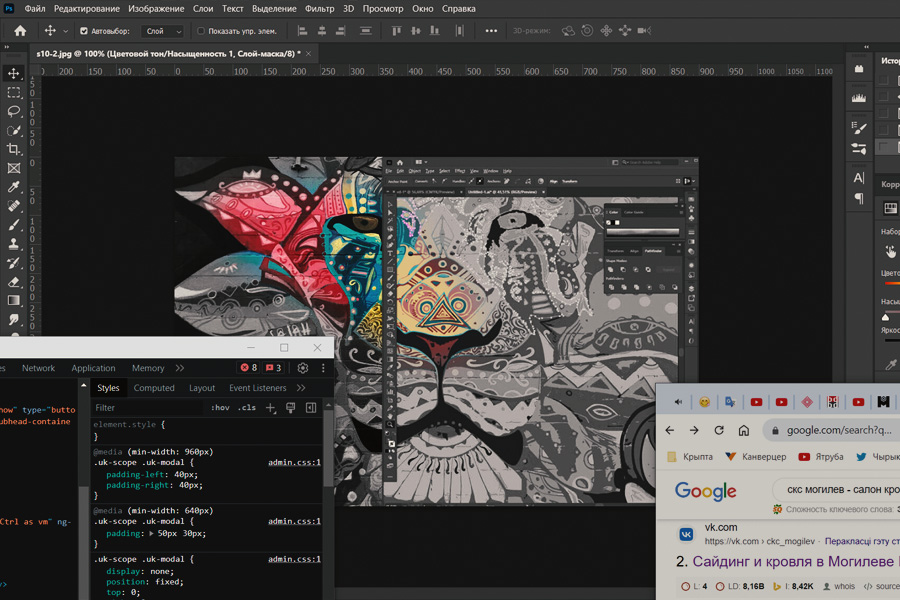900x600 pixels.
Task: Select the Clone Stamp tool
Action: (x=14, y=244)
